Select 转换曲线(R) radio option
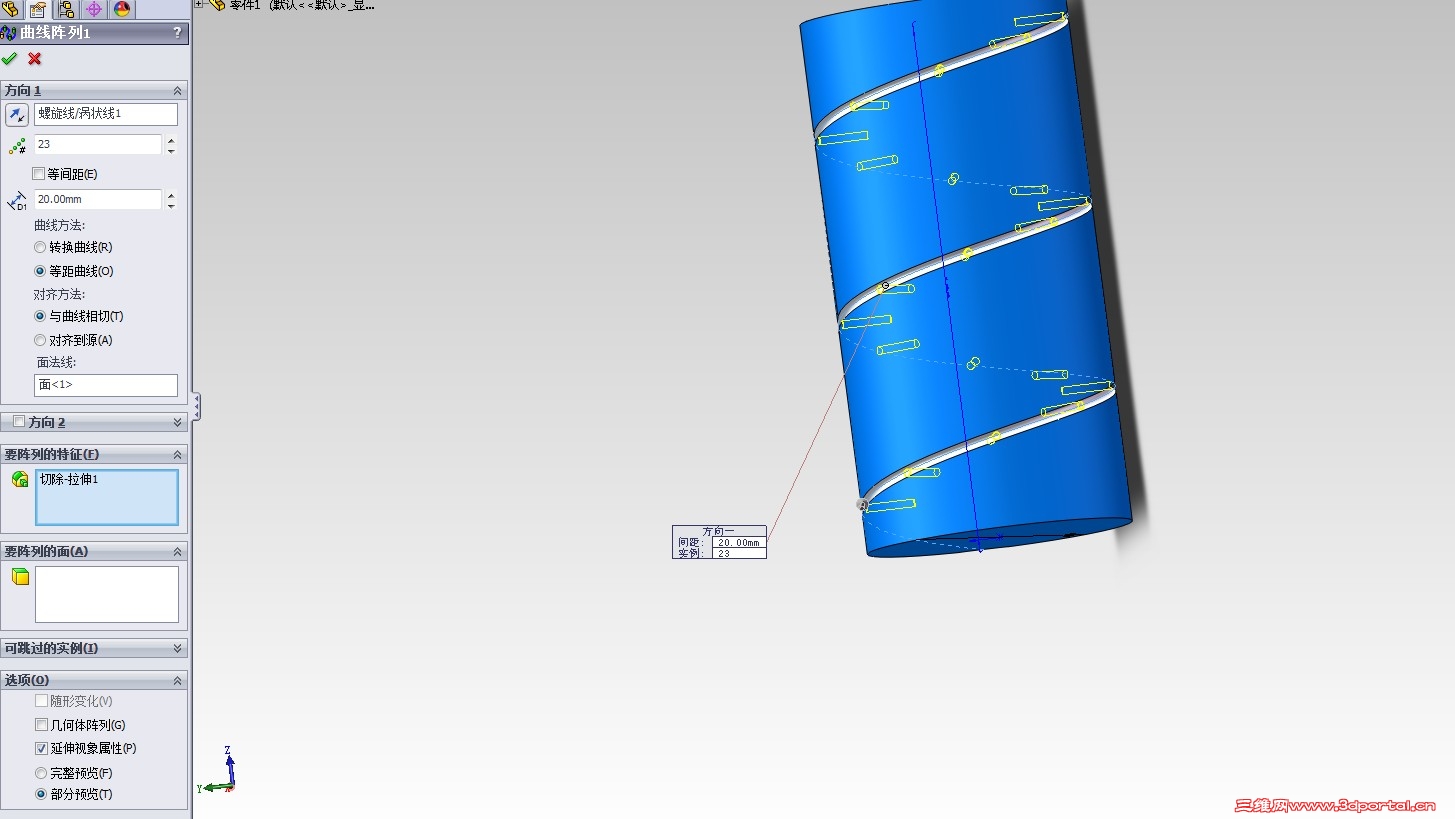This screenshot has height=819, width=1455. click(x=40, y=247)
